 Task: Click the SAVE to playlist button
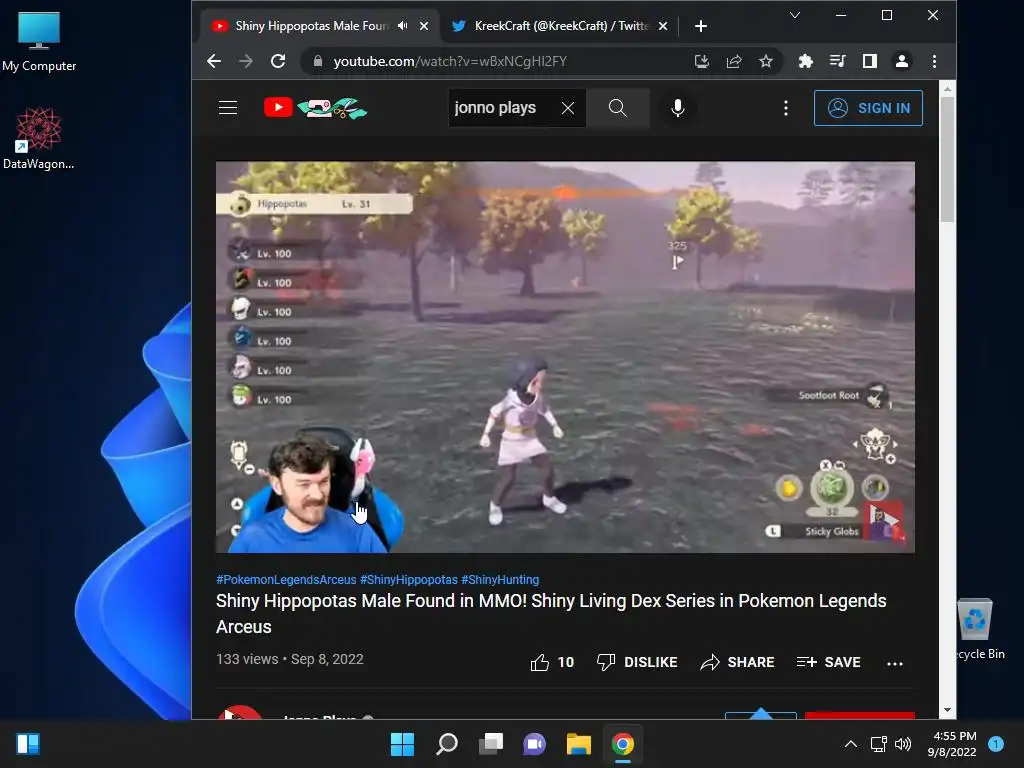click(829, 662)
